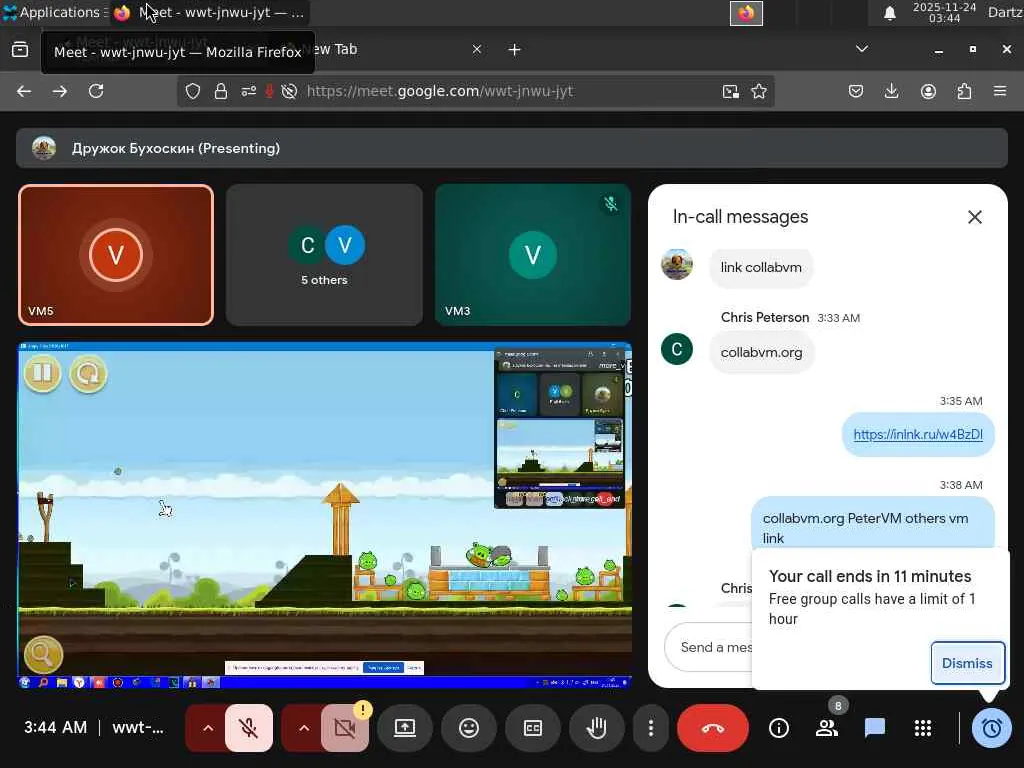Select the VM5 participant tile
This screenshot has width=1024, height=768.
pos(116,255)
